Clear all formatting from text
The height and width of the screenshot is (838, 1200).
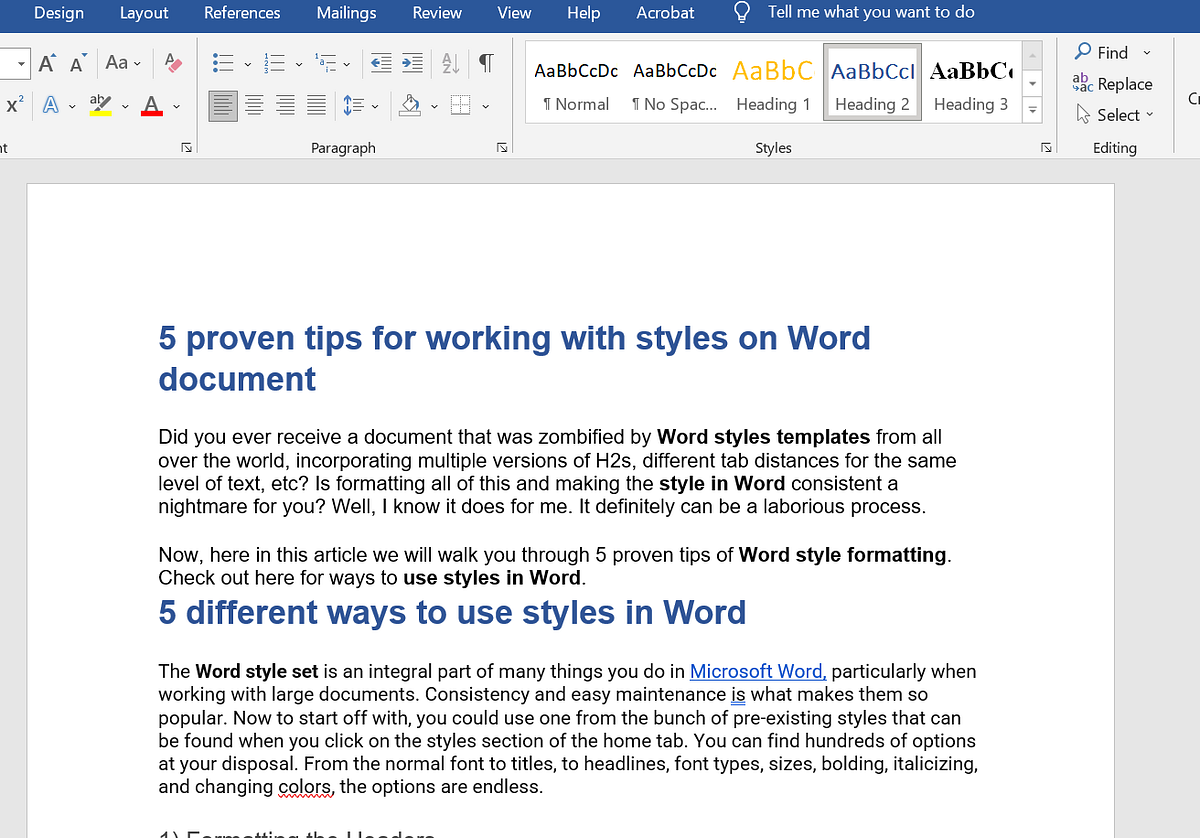coord(172,62)
